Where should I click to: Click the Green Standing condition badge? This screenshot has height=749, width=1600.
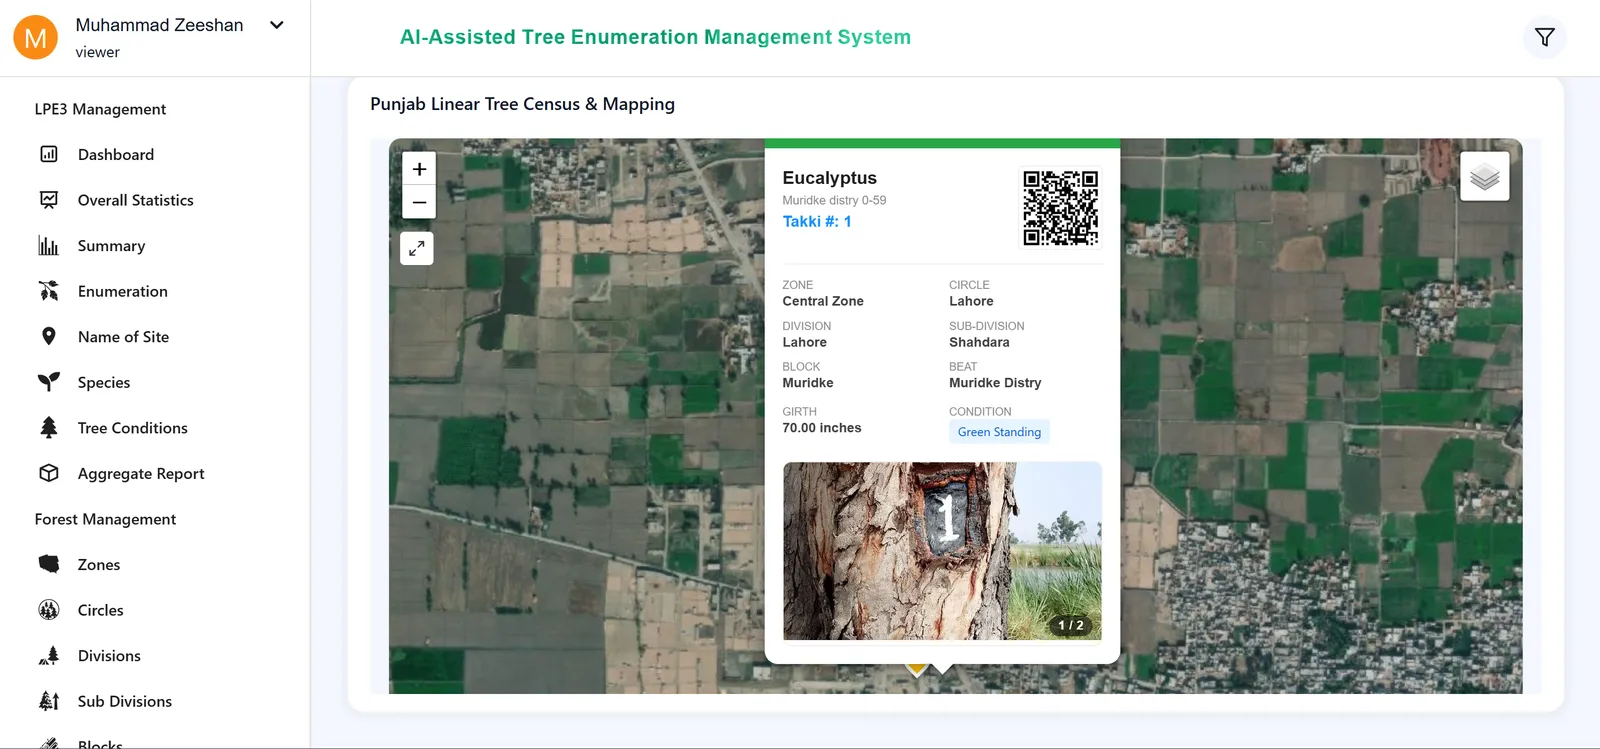[x=999, y=432]
